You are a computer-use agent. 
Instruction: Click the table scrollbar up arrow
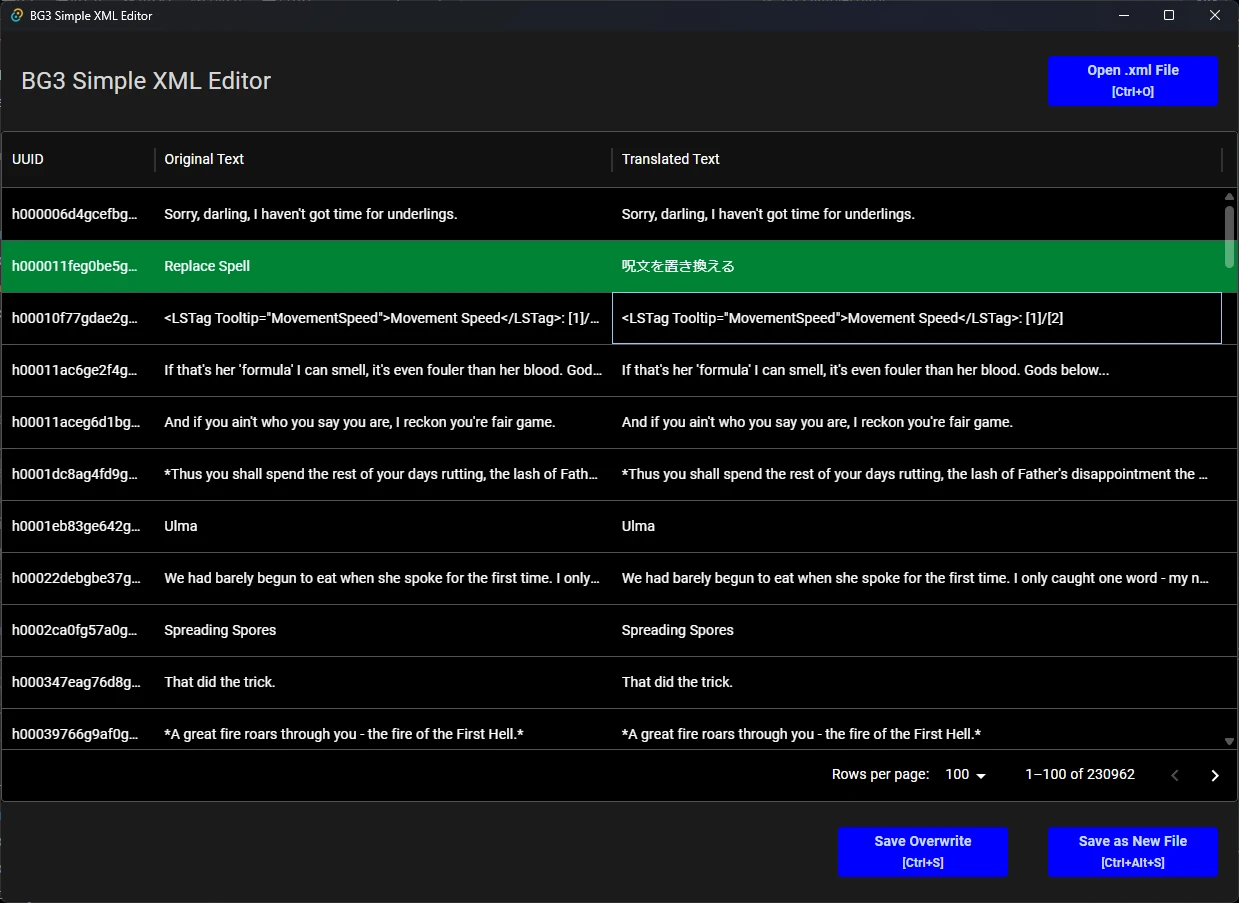pos(1230,197)
